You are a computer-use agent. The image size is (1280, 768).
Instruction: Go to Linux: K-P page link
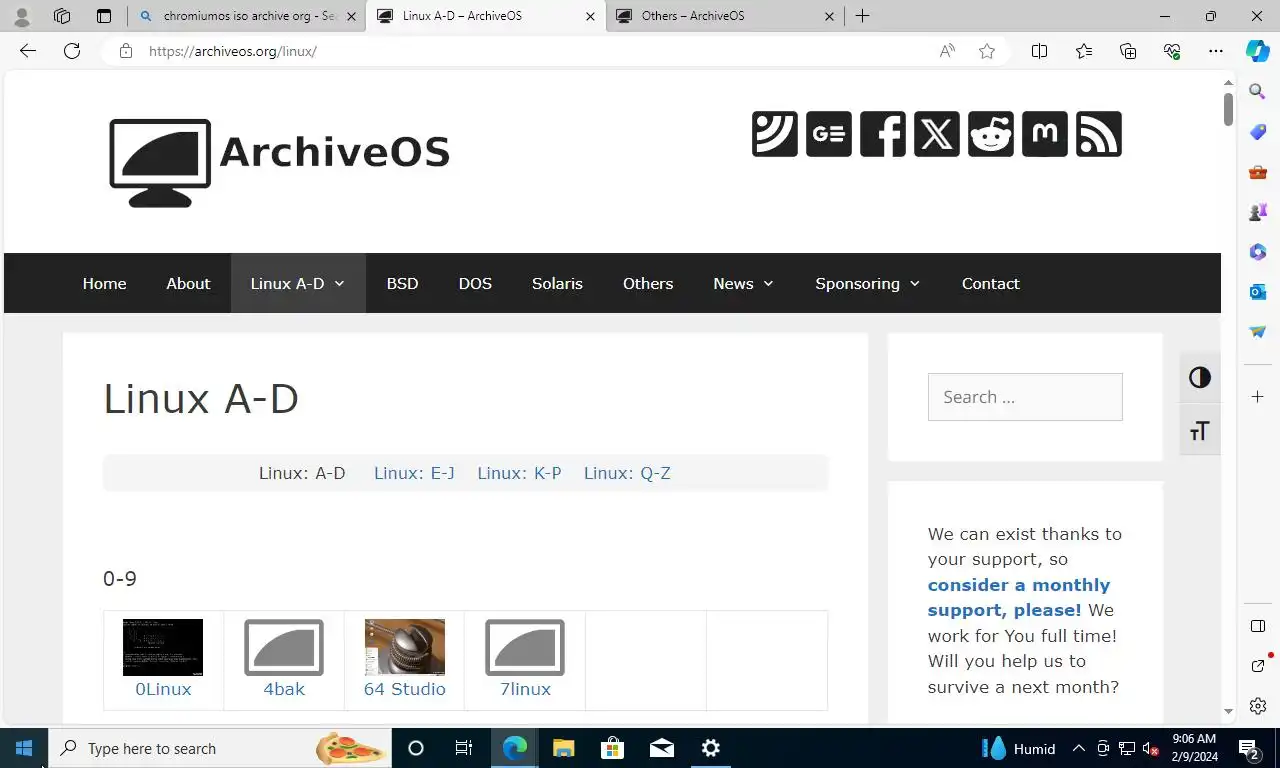pyautogui.click(x=519, y=473)
